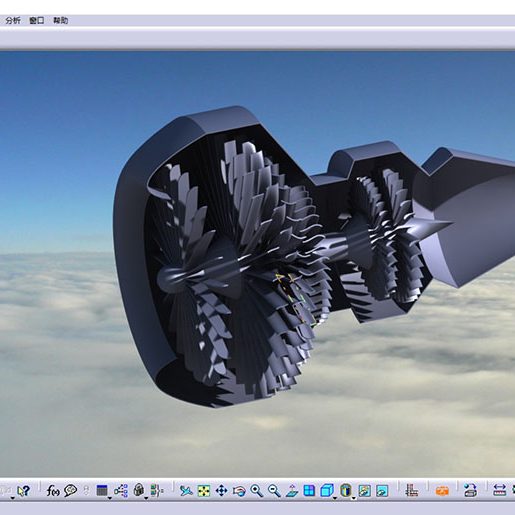Expand the quick view dropdown under the cube
The width and height of the screenshot is (515, 515).
pos(335,498)
